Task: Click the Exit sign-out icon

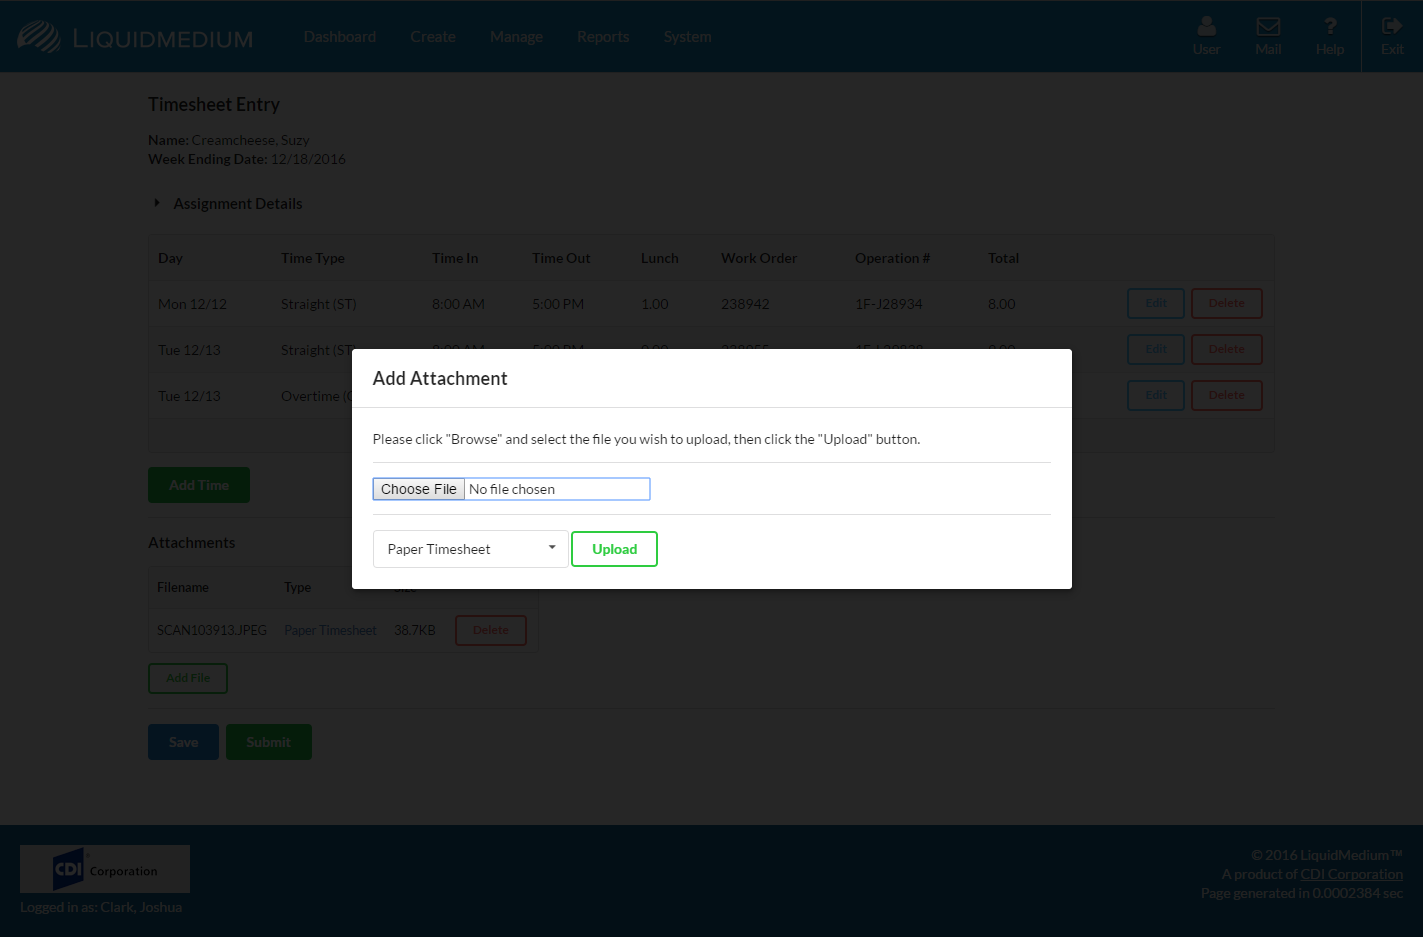Action: click(x=1391, y=27)
